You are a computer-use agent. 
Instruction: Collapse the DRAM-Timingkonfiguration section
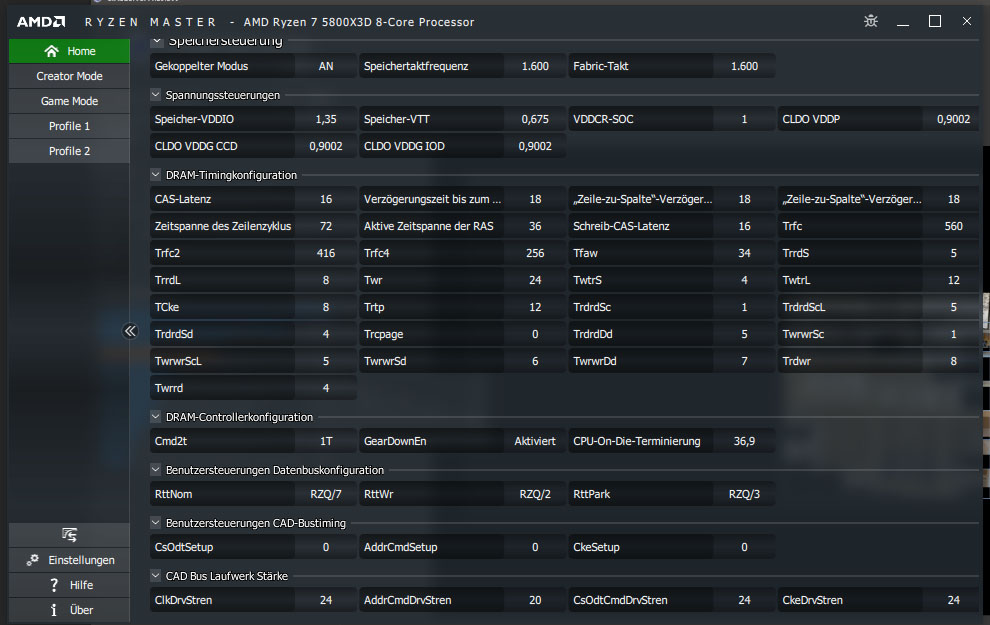pyautogui.click(x=156, y=174)
